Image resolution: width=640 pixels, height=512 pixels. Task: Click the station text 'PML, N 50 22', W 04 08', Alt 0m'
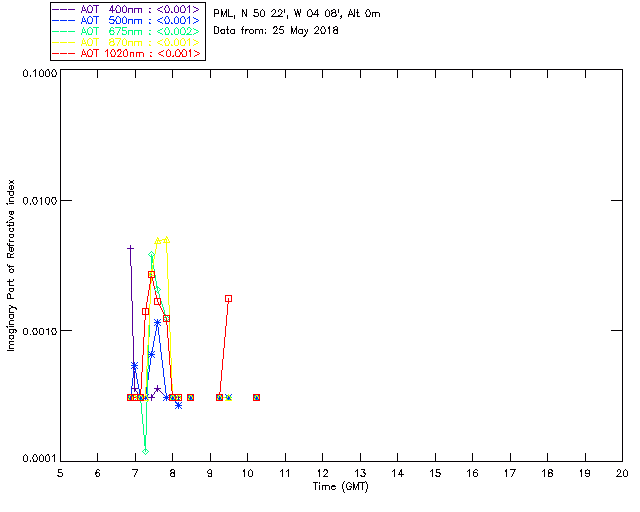click(297, 14)
